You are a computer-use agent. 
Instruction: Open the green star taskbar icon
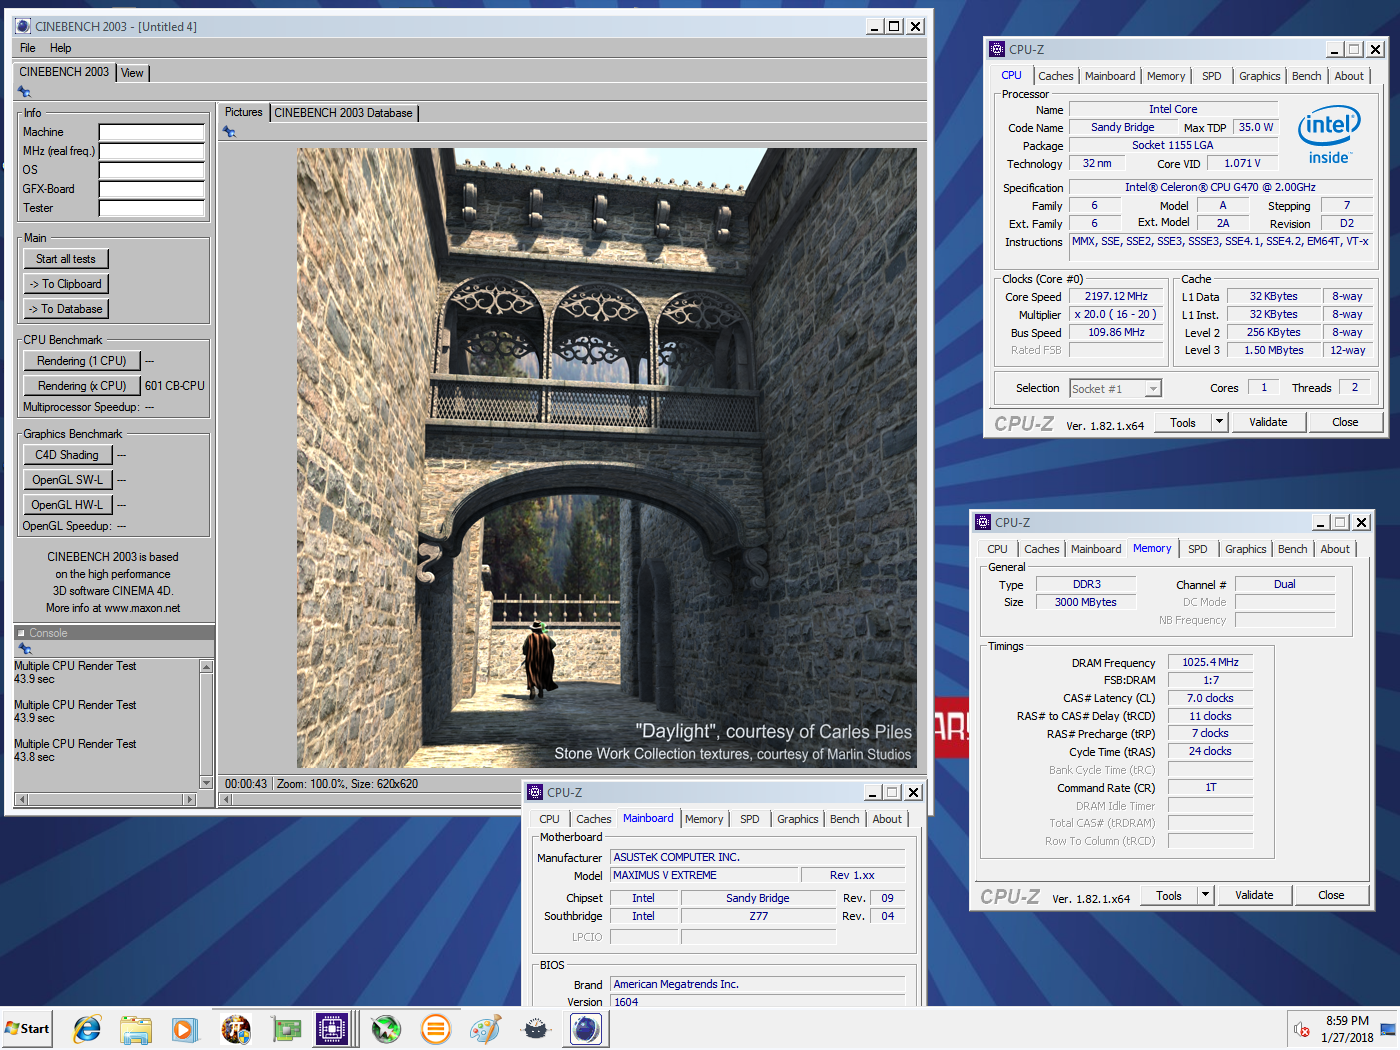click(386, 1028)
